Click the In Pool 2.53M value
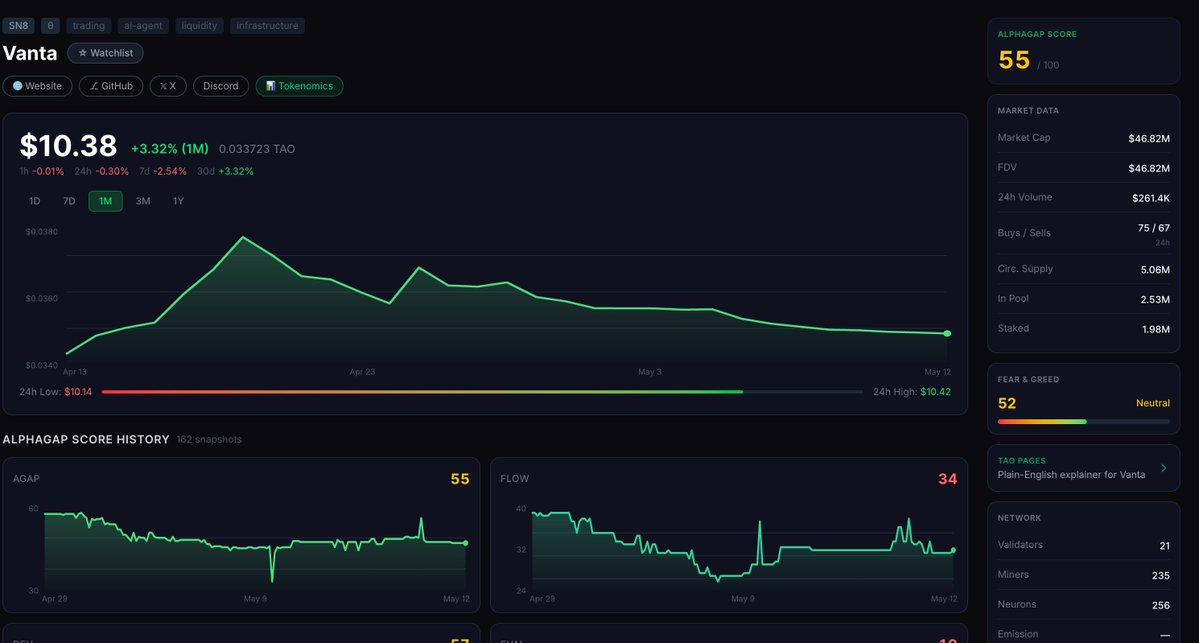 [x=1155, y=300]
